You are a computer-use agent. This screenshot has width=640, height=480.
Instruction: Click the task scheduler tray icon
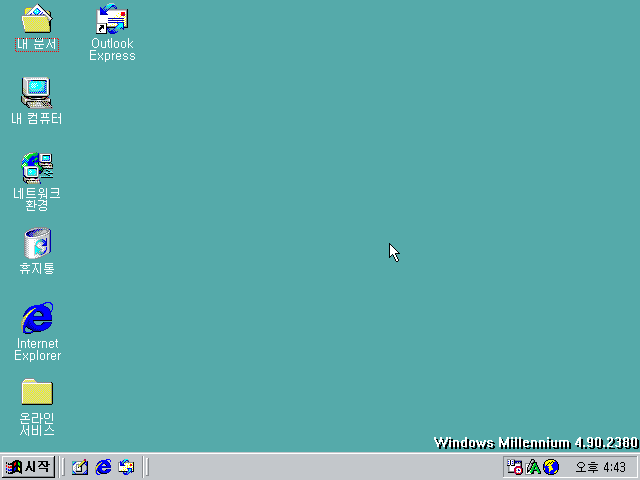(514, 467)
